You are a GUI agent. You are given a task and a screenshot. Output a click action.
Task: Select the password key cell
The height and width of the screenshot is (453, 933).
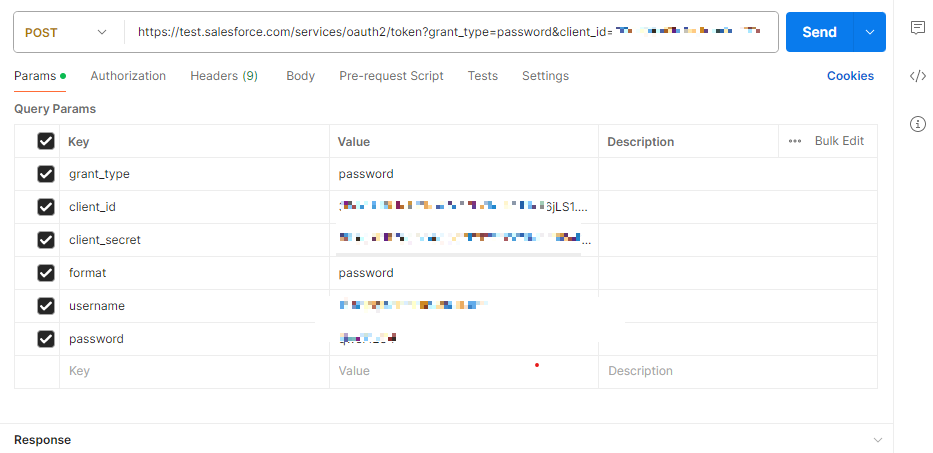point(194,339)
